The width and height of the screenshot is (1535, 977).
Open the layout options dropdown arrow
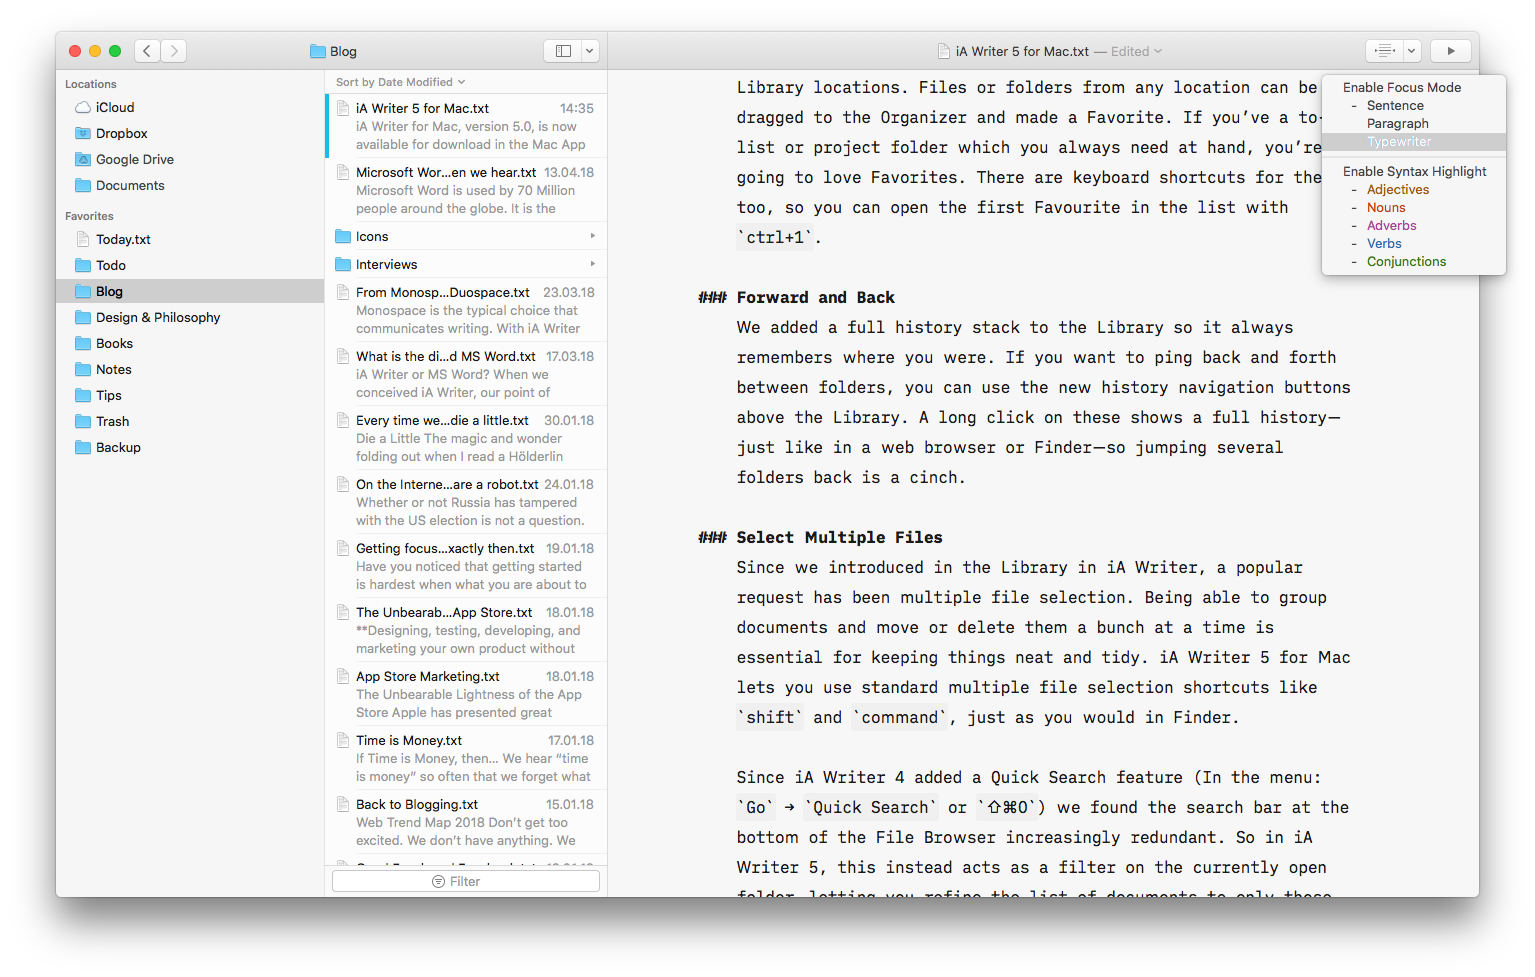click(590, 51)
